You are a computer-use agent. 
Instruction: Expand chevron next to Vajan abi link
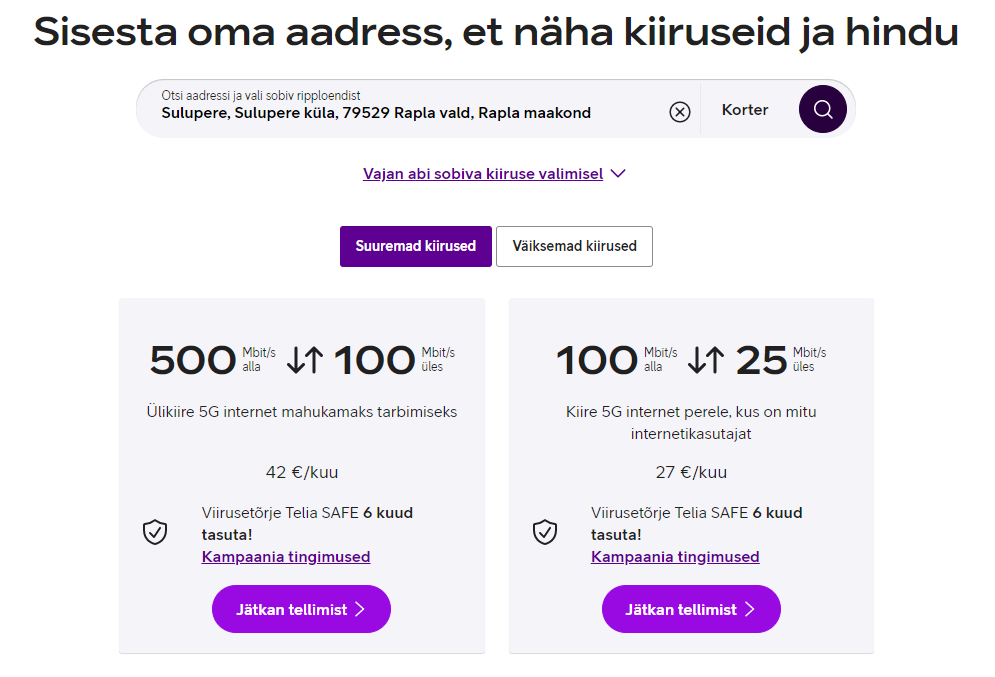point(618,173)
